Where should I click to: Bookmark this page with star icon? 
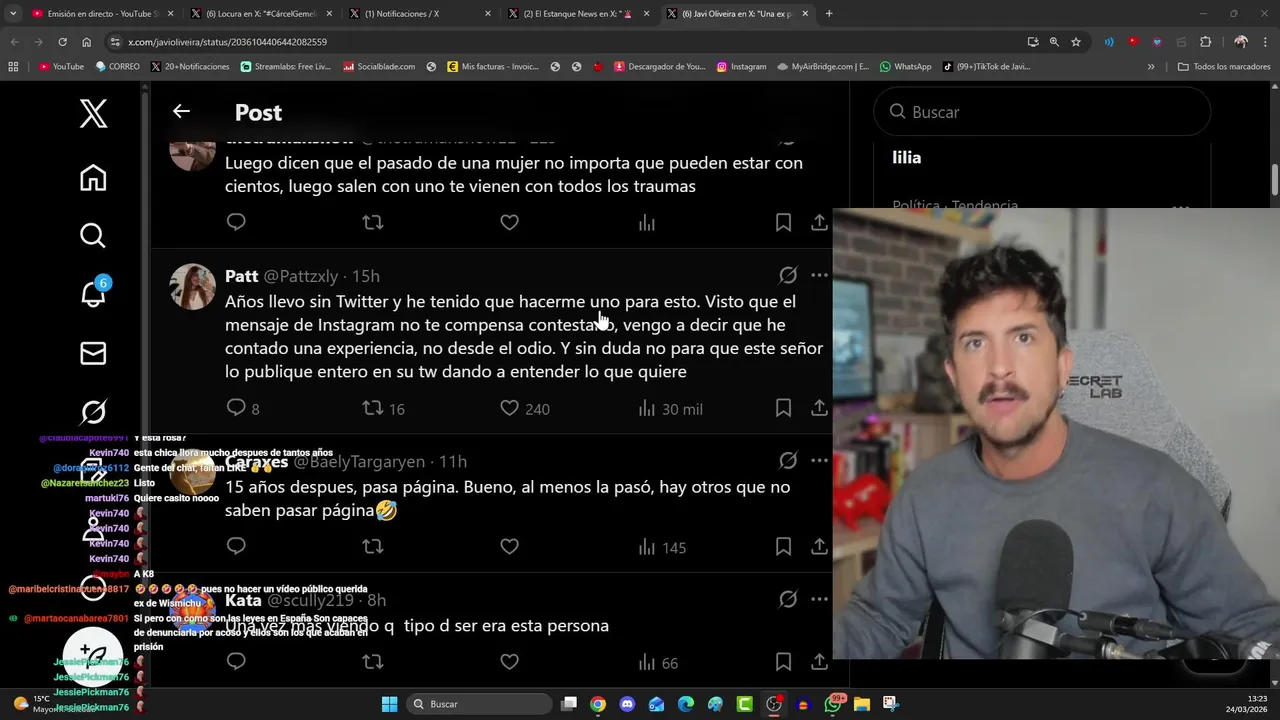tap(1076, 42)
